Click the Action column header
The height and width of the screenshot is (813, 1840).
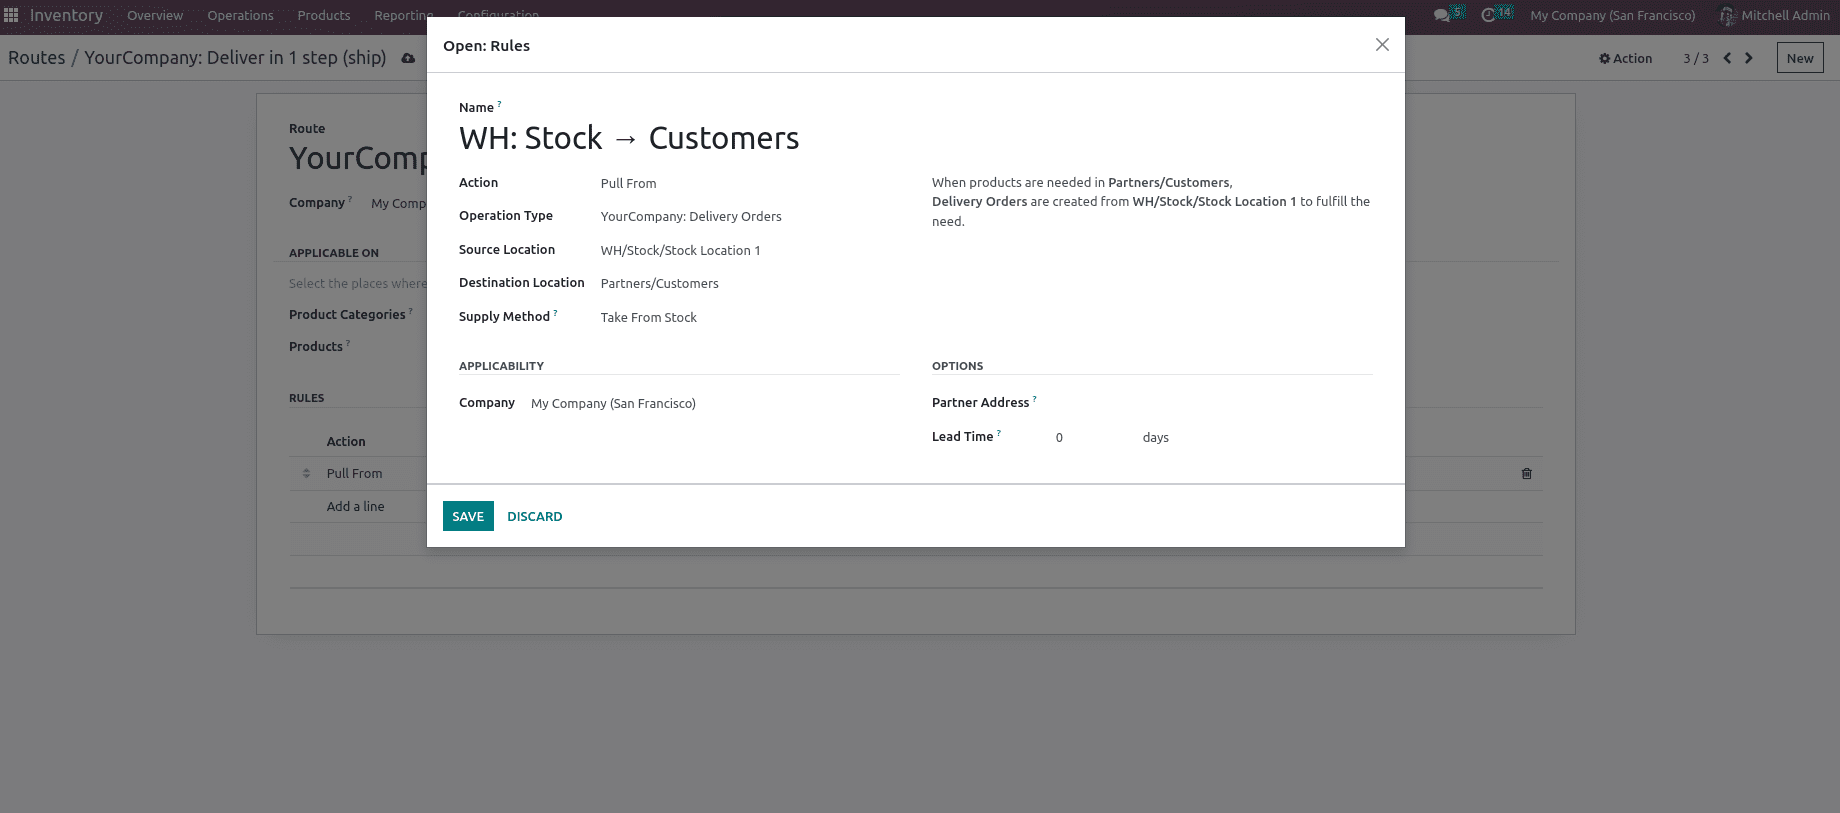346,441
